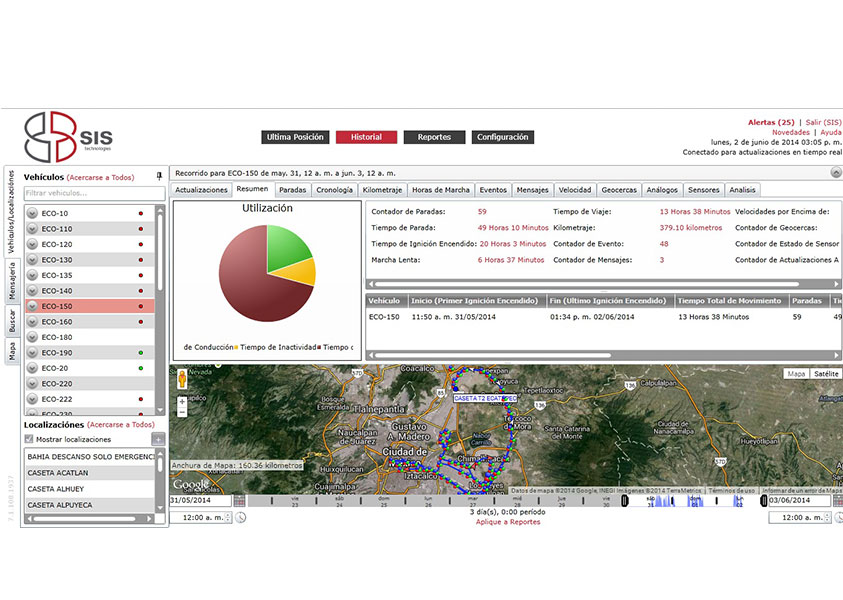Adjust the start time stepper arrows

(x=228, y=518)
